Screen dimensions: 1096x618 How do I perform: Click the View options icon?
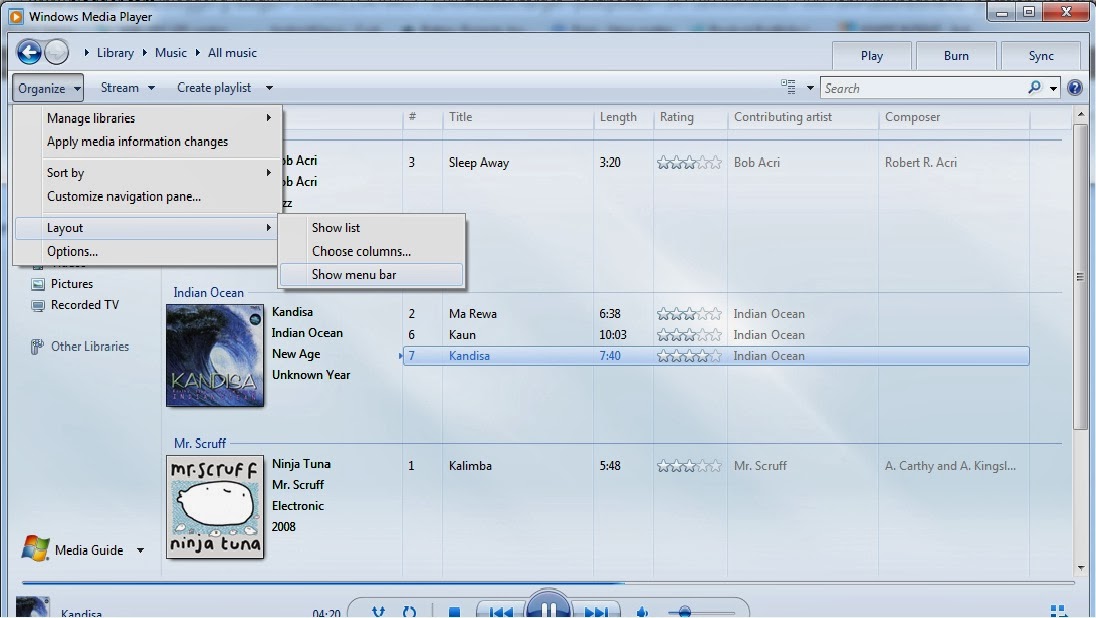(x=788, y=87)
